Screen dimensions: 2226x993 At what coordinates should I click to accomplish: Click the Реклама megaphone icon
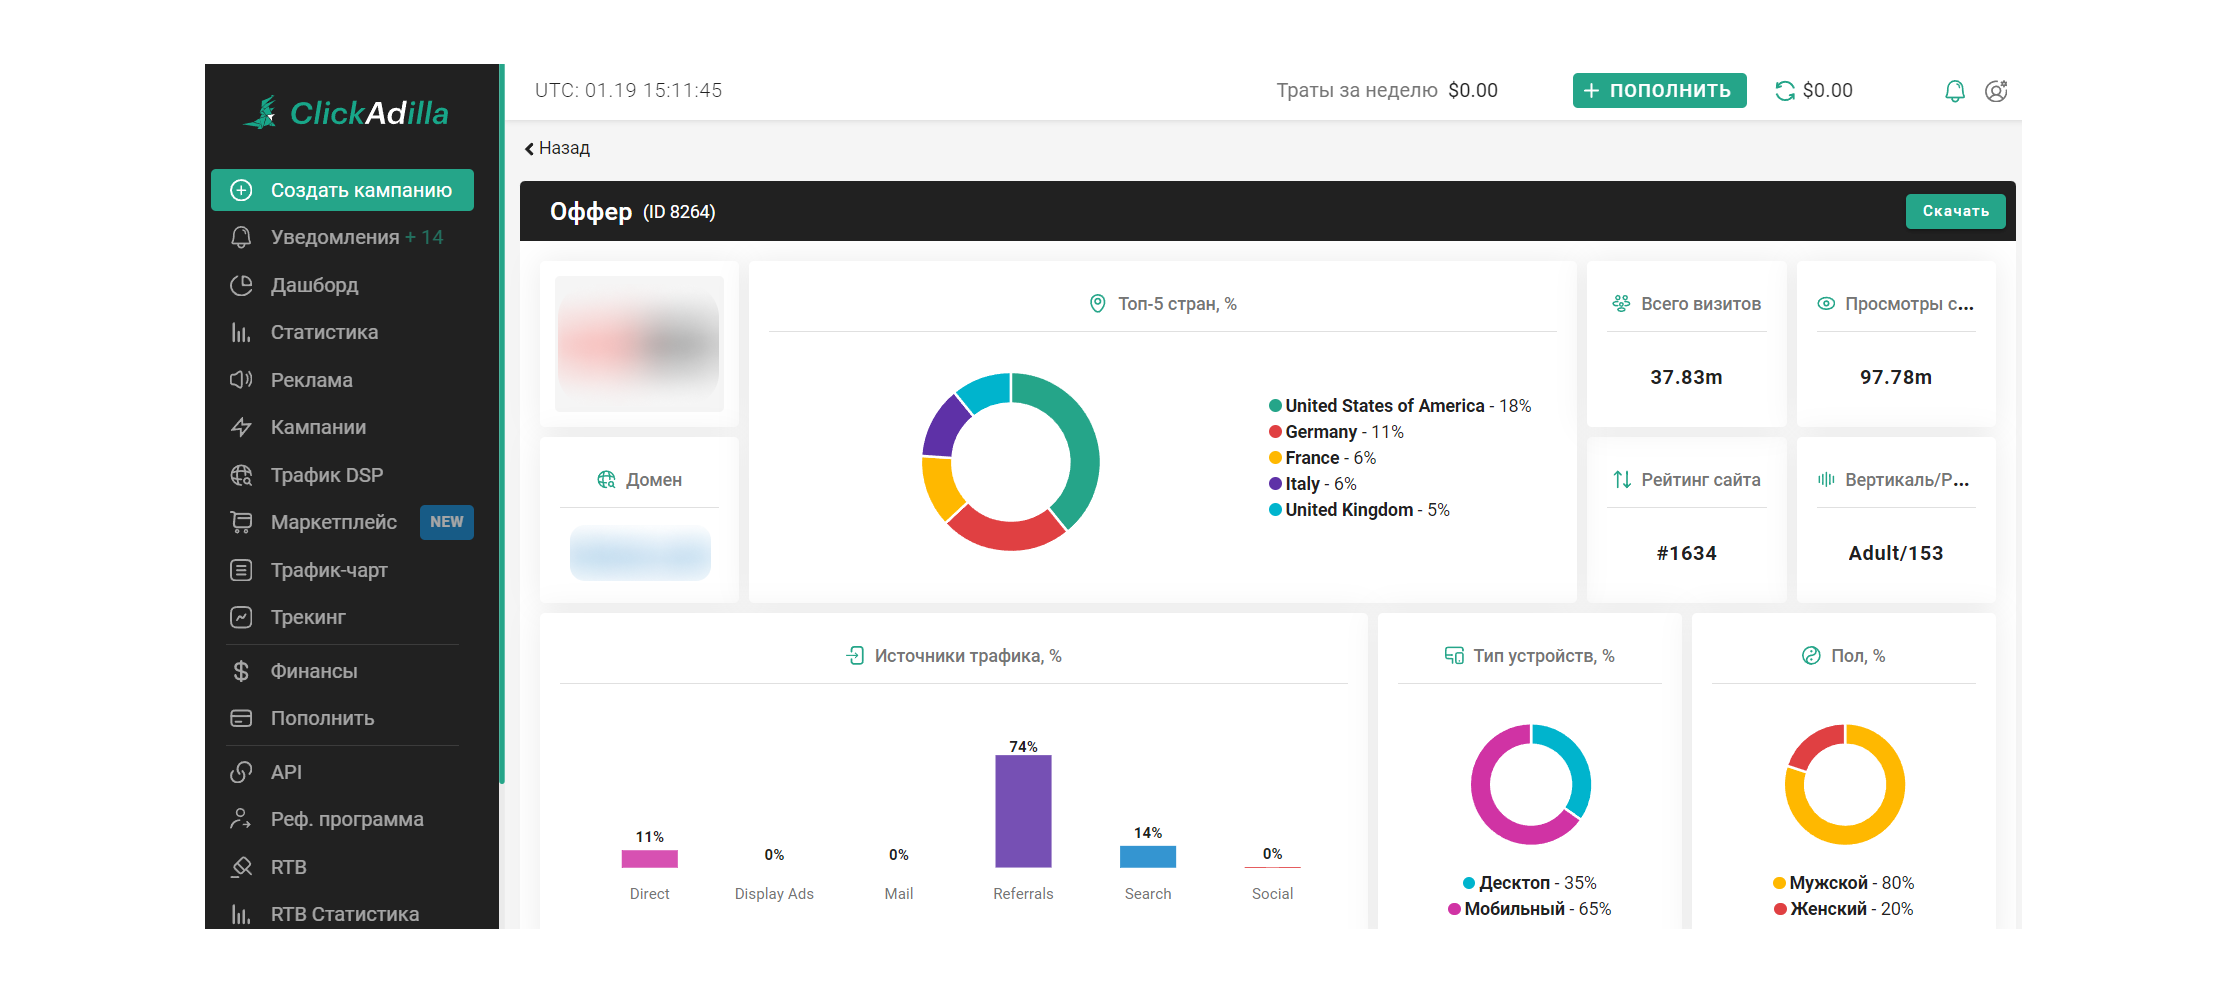point(241,380)
